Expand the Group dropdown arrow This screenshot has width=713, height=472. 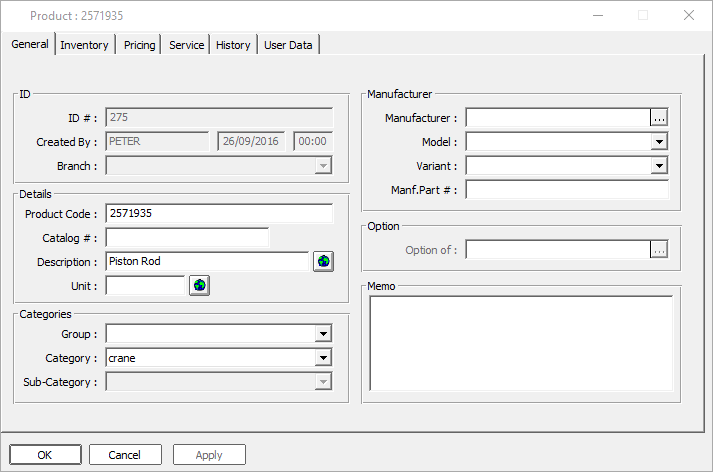point(323,334)
